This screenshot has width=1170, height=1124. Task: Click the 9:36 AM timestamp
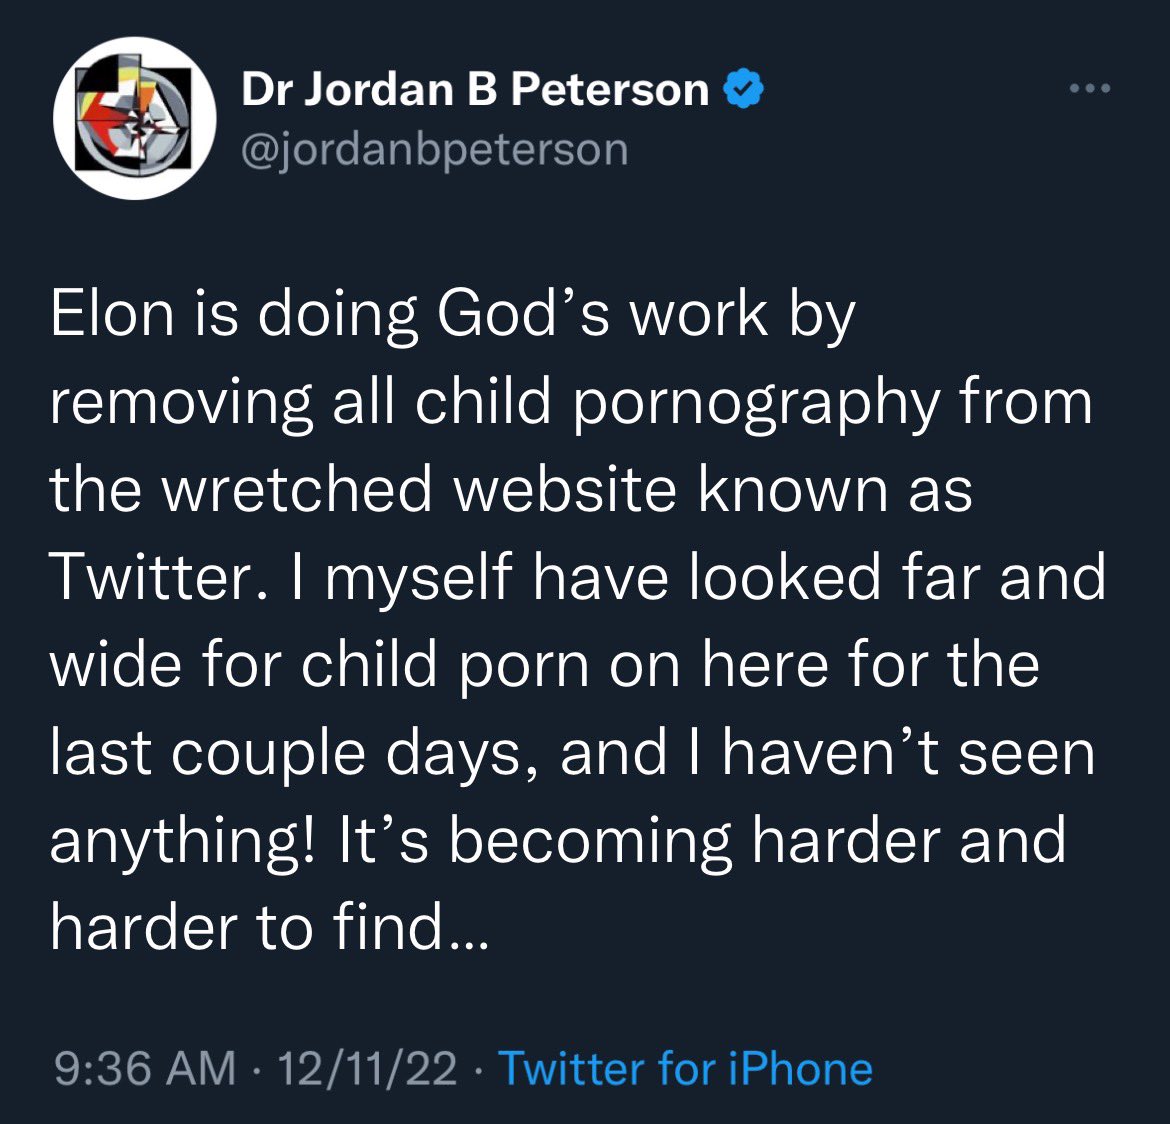pyautogui.click(x=143, y=1068)
